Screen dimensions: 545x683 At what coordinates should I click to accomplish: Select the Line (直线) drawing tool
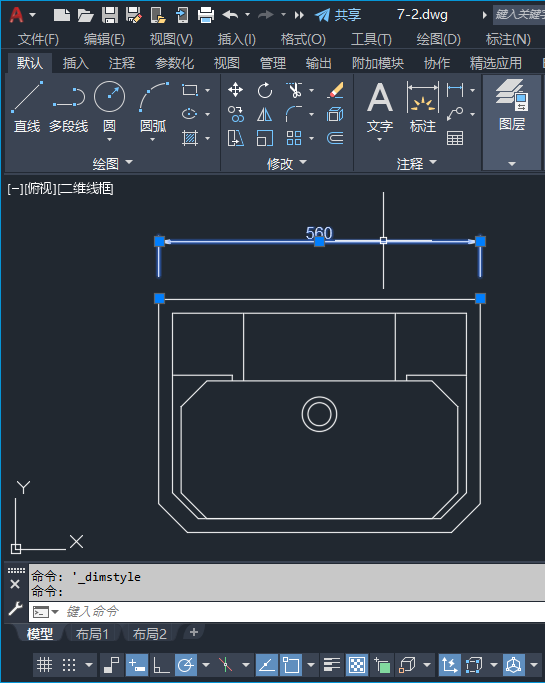[27, 107]
